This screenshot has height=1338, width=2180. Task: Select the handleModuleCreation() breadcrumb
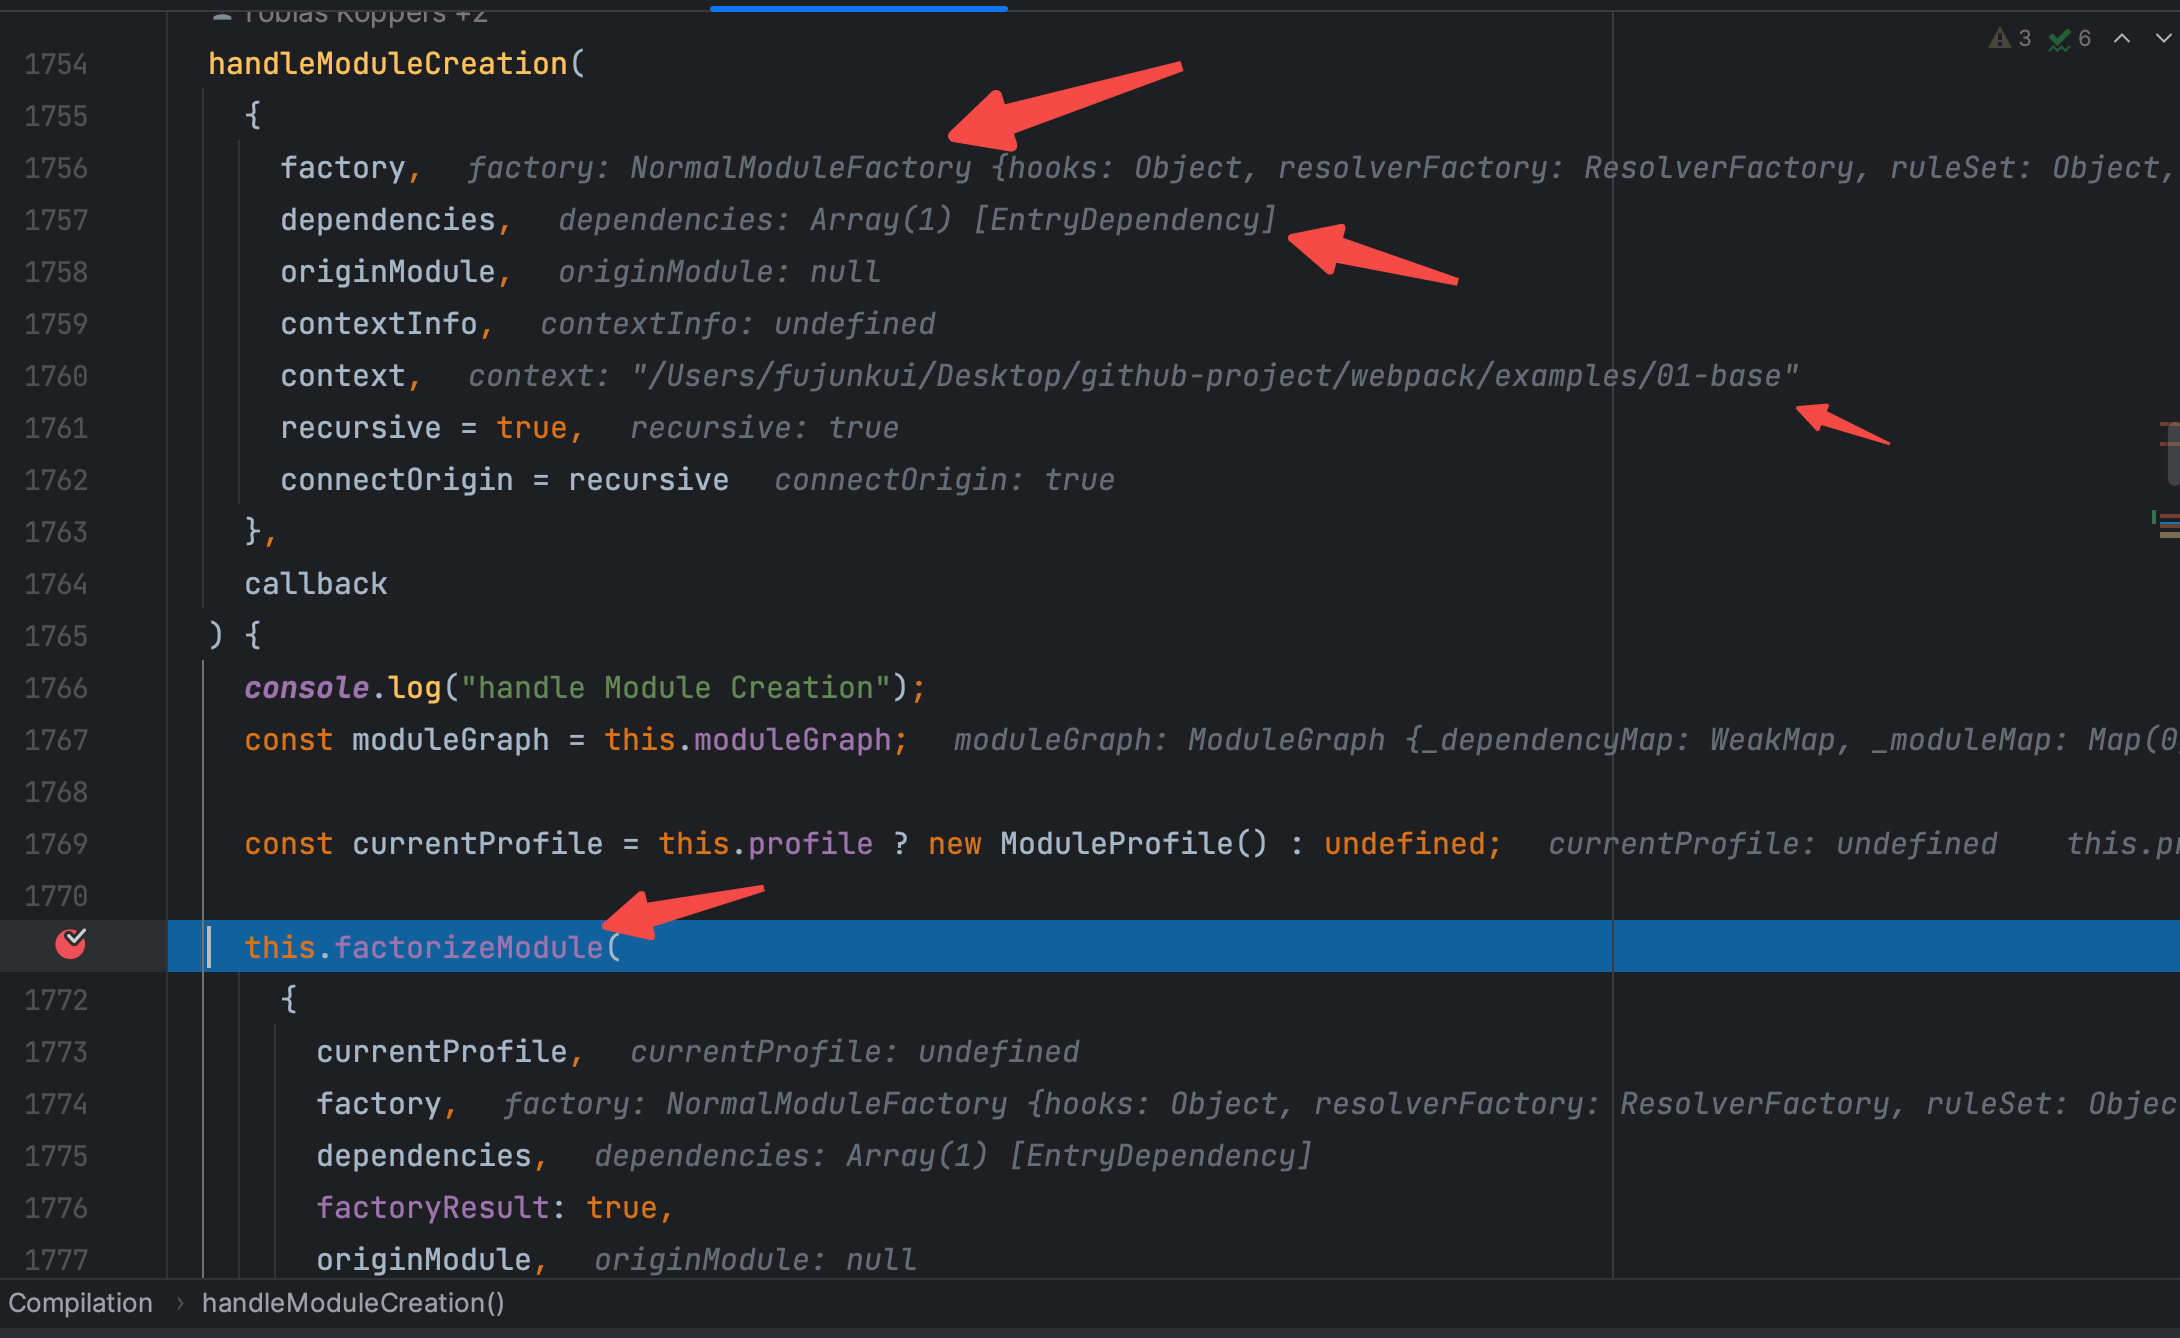[353, 1303]
